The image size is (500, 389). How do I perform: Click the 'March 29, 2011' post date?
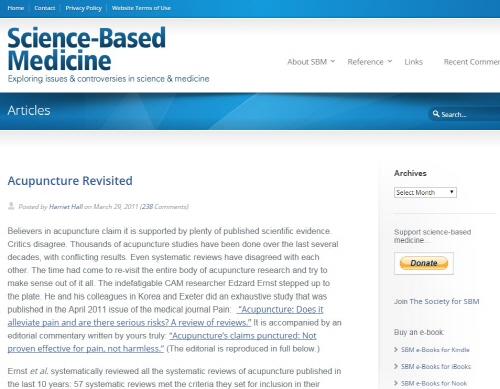(x=116, y=207)
